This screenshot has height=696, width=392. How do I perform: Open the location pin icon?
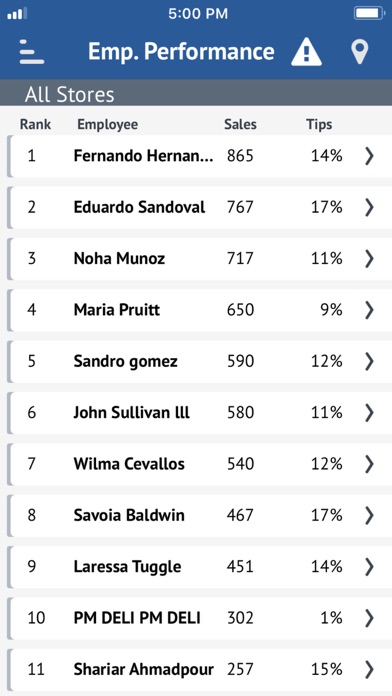pyautogui.click(x=360, y=52)
